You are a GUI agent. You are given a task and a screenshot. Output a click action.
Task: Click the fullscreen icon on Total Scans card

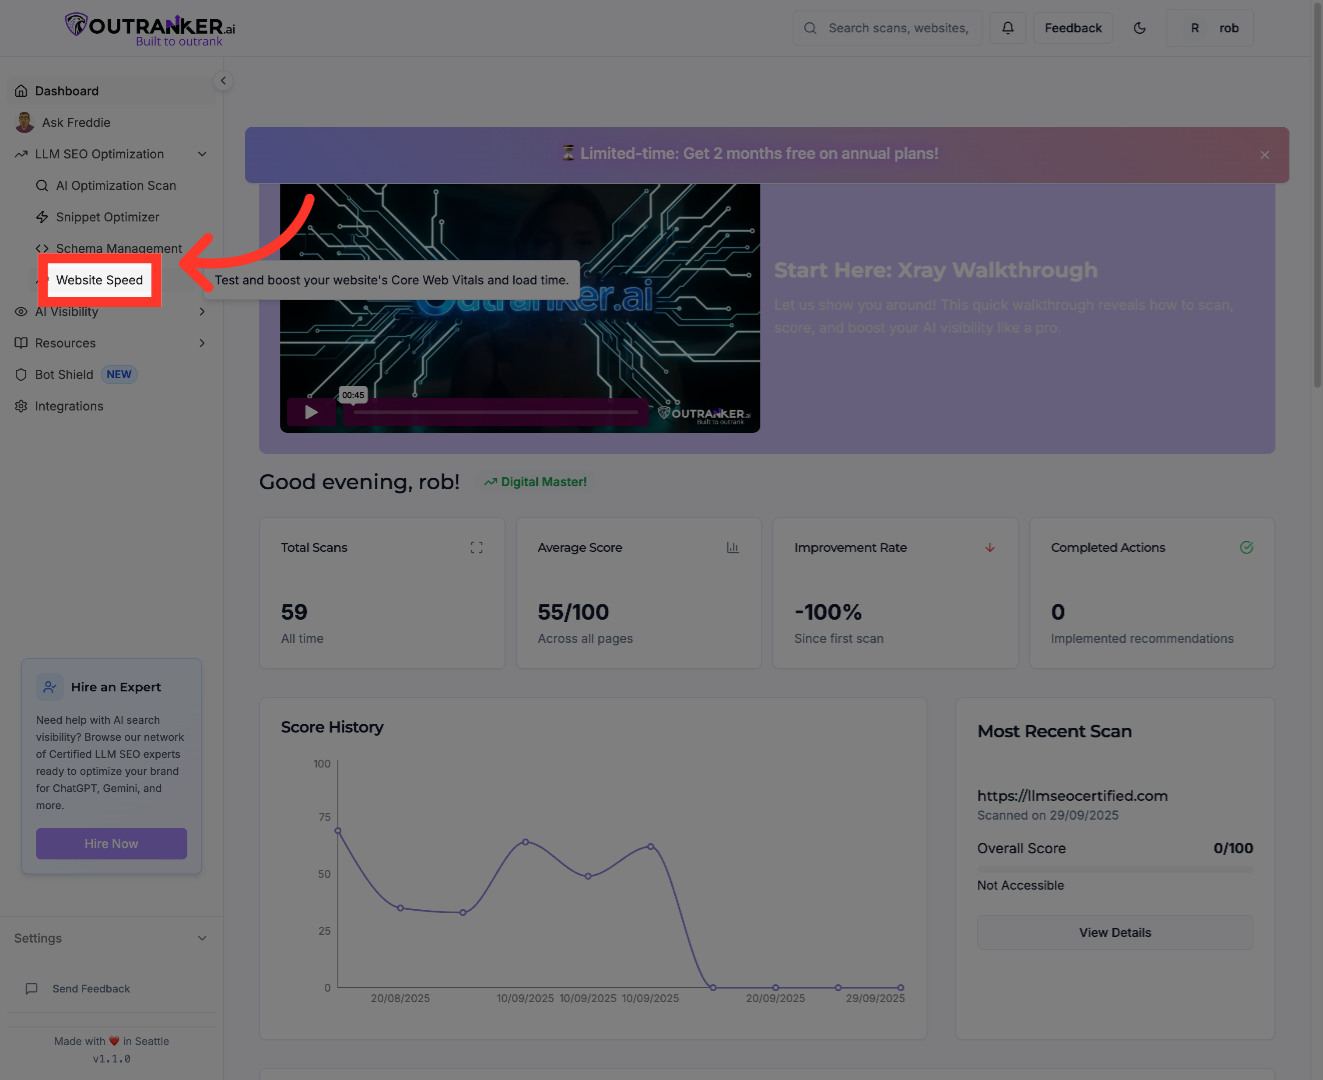(476, 547)
